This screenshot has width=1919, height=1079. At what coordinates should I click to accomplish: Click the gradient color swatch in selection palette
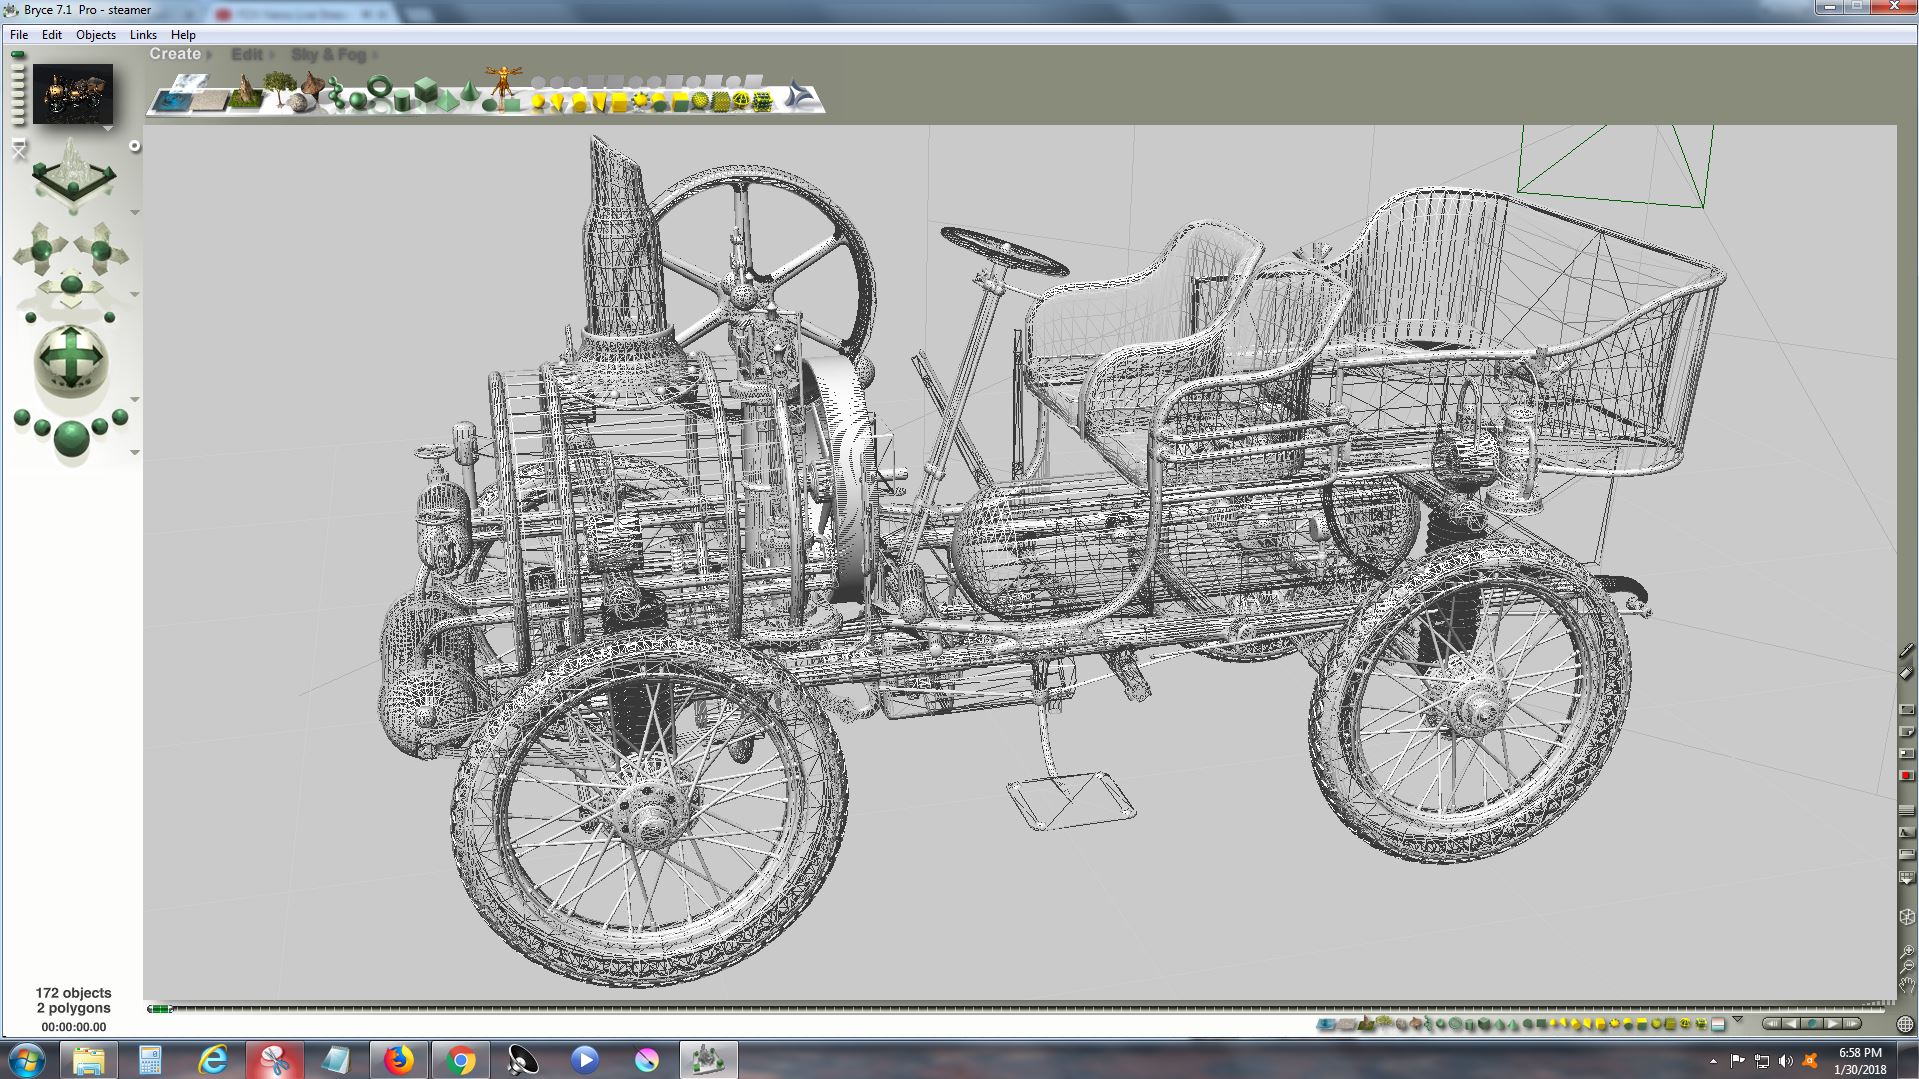(x=1718, y=1024)
